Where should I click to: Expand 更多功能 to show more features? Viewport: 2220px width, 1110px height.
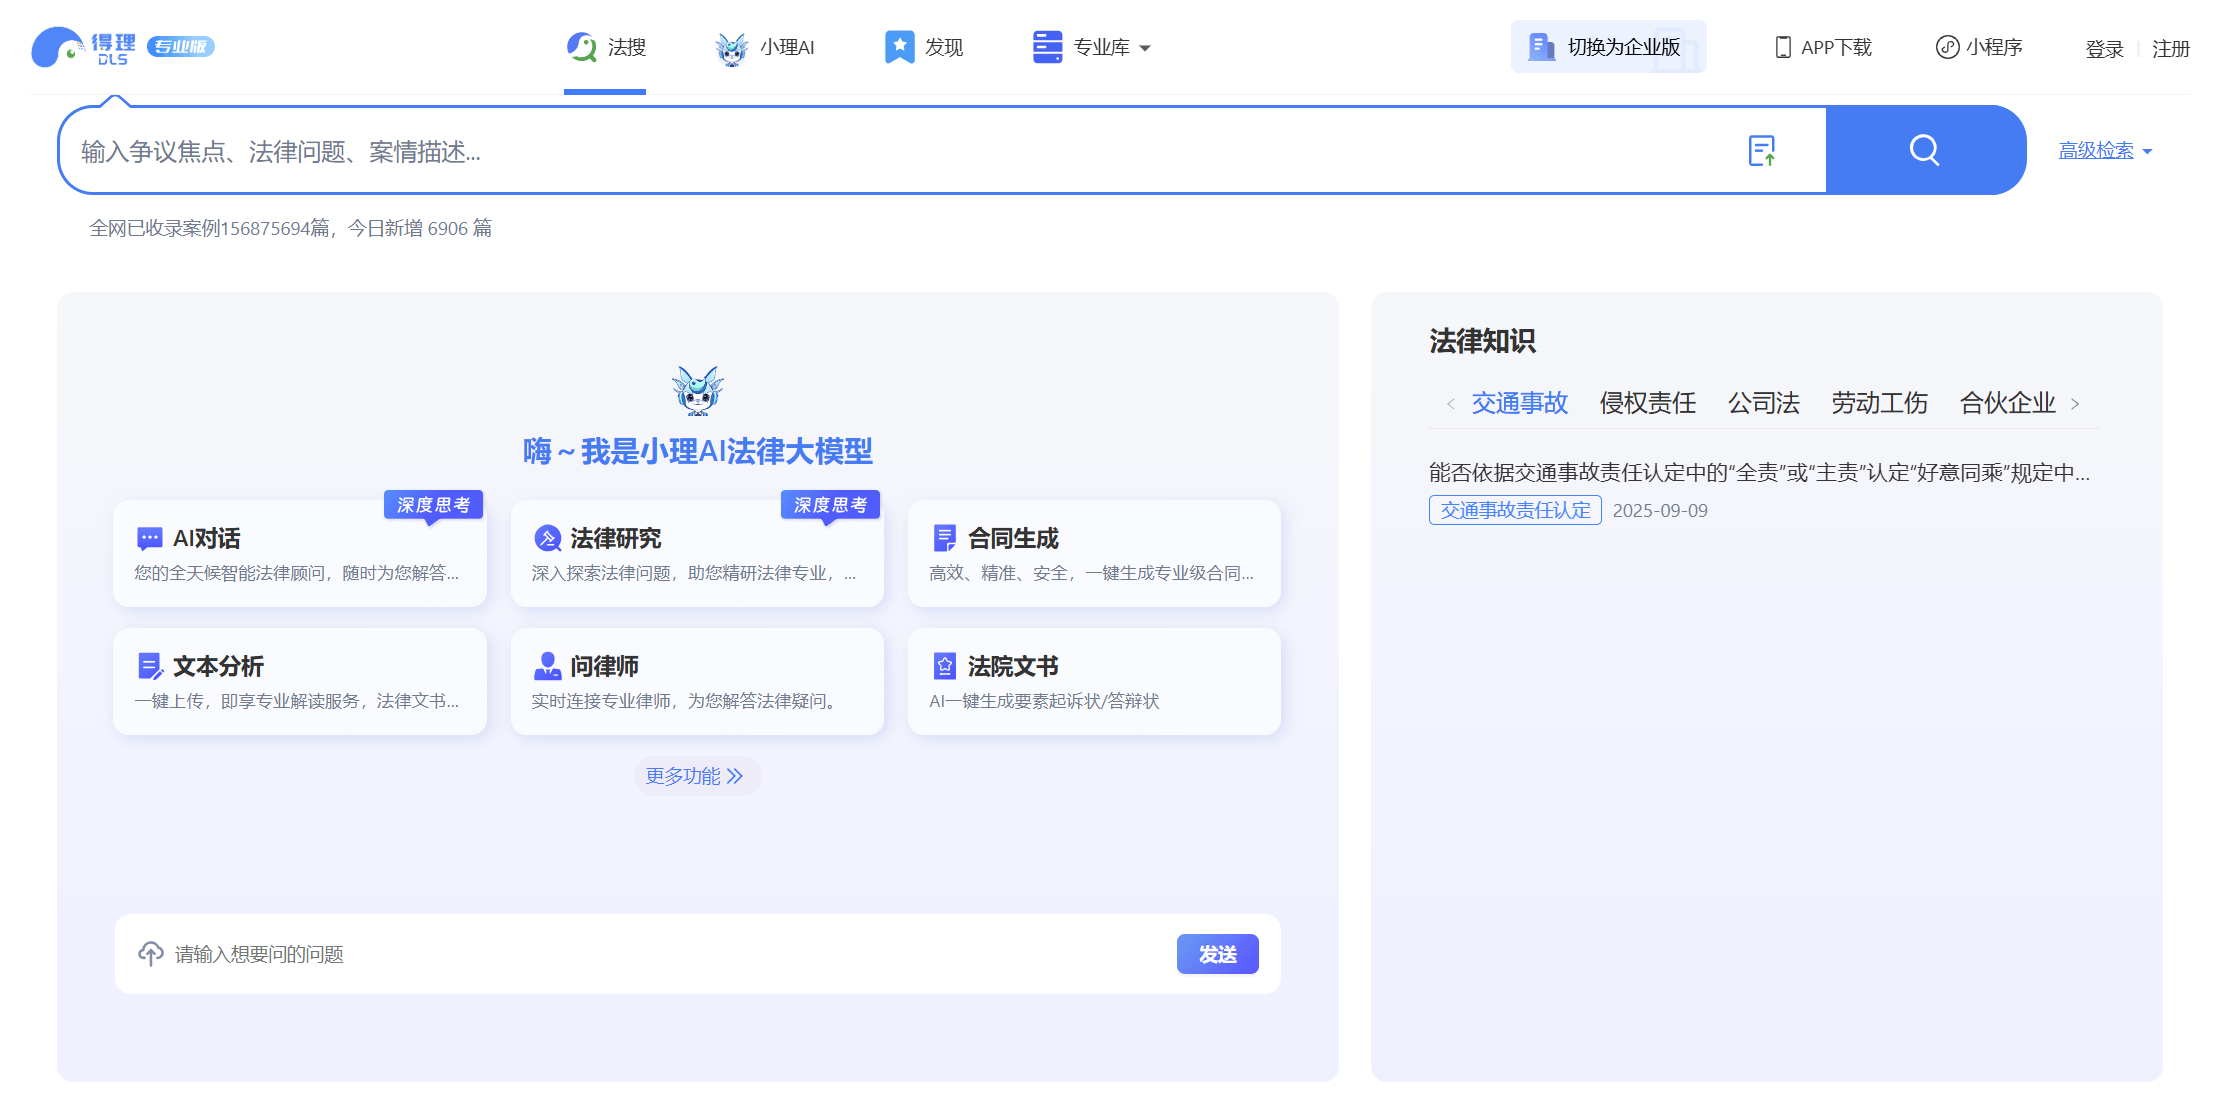pyautogui.click(x=697, y=776)
